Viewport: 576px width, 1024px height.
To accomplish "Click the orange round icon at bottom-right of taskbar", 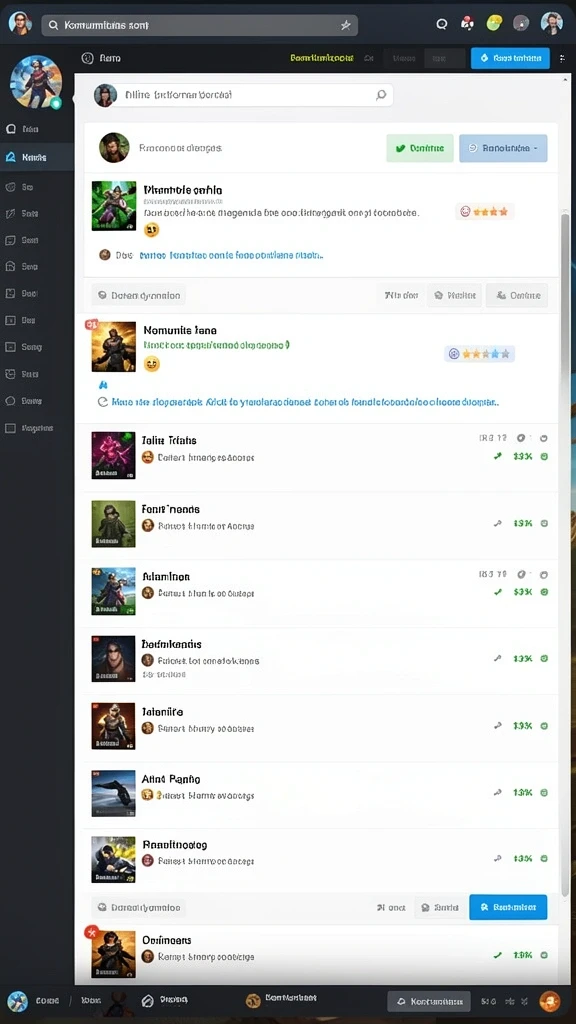I will pyautogui.click(x=550, y=1000).
